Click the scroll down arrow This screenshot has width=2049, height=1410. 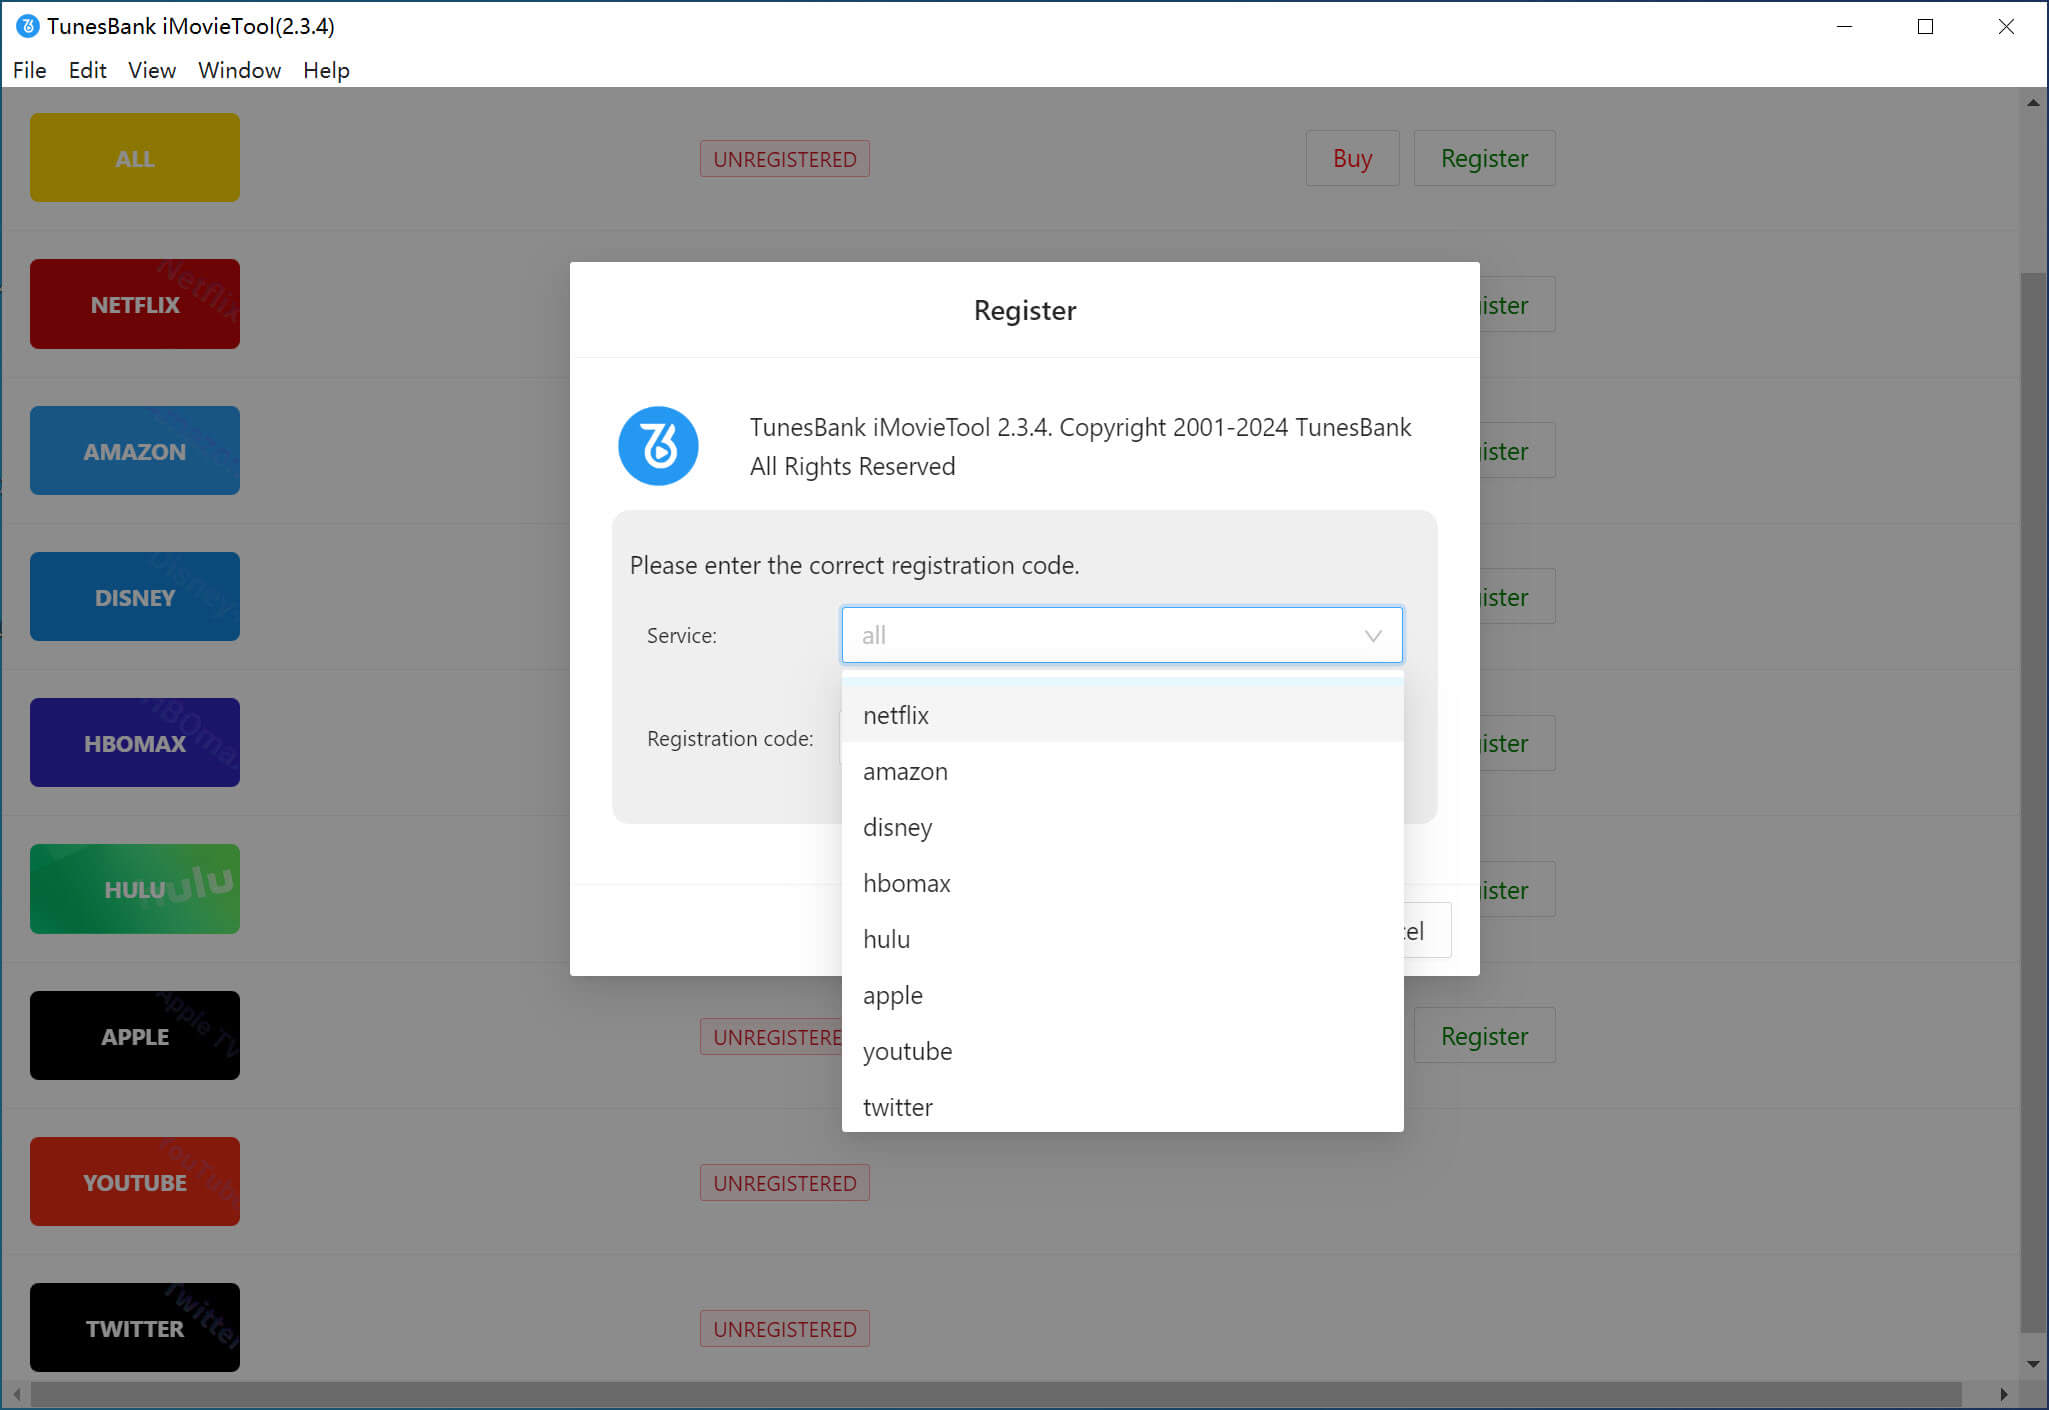pos(2033,1364)
